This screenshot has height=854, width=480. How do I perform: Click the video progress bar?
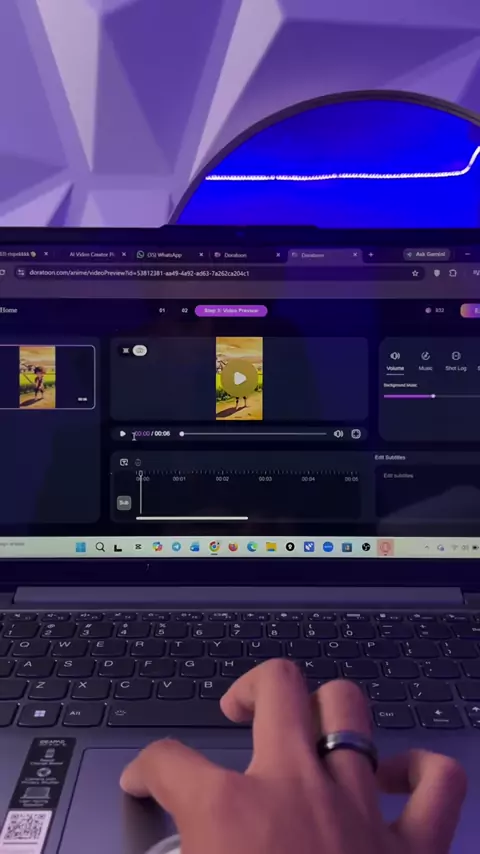tap(254, 434)
